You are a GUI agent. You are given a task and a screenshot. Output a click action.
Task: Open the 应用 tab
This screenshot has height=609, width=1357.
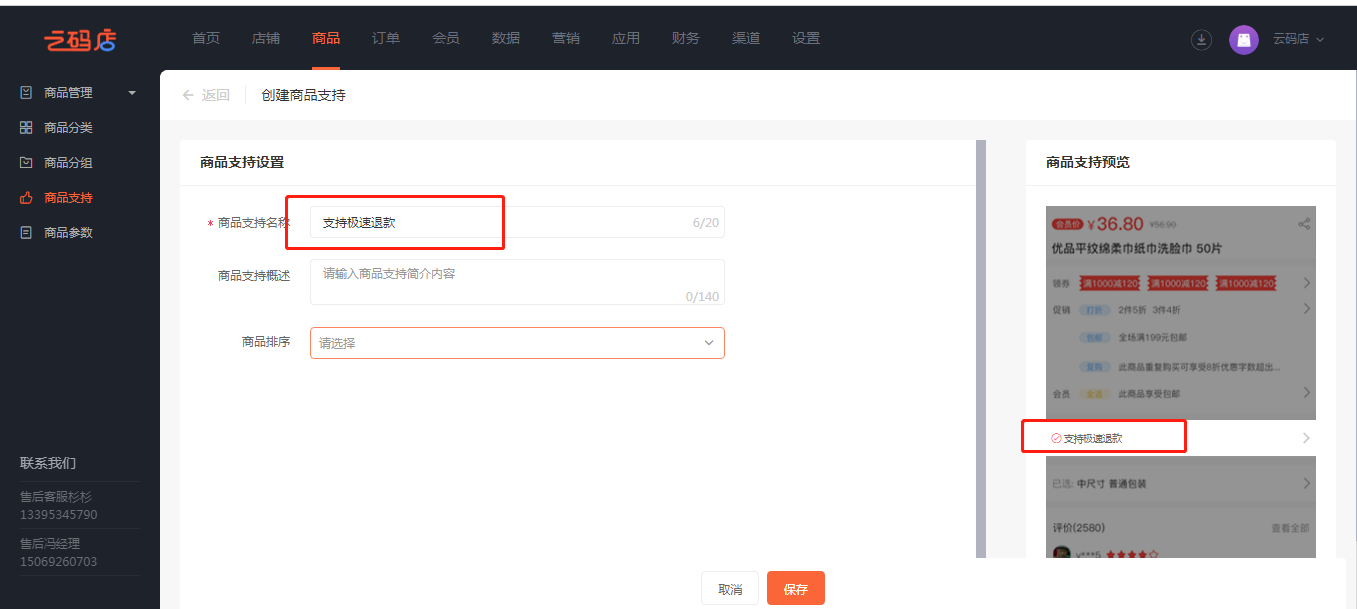click(x=626, y=38)
